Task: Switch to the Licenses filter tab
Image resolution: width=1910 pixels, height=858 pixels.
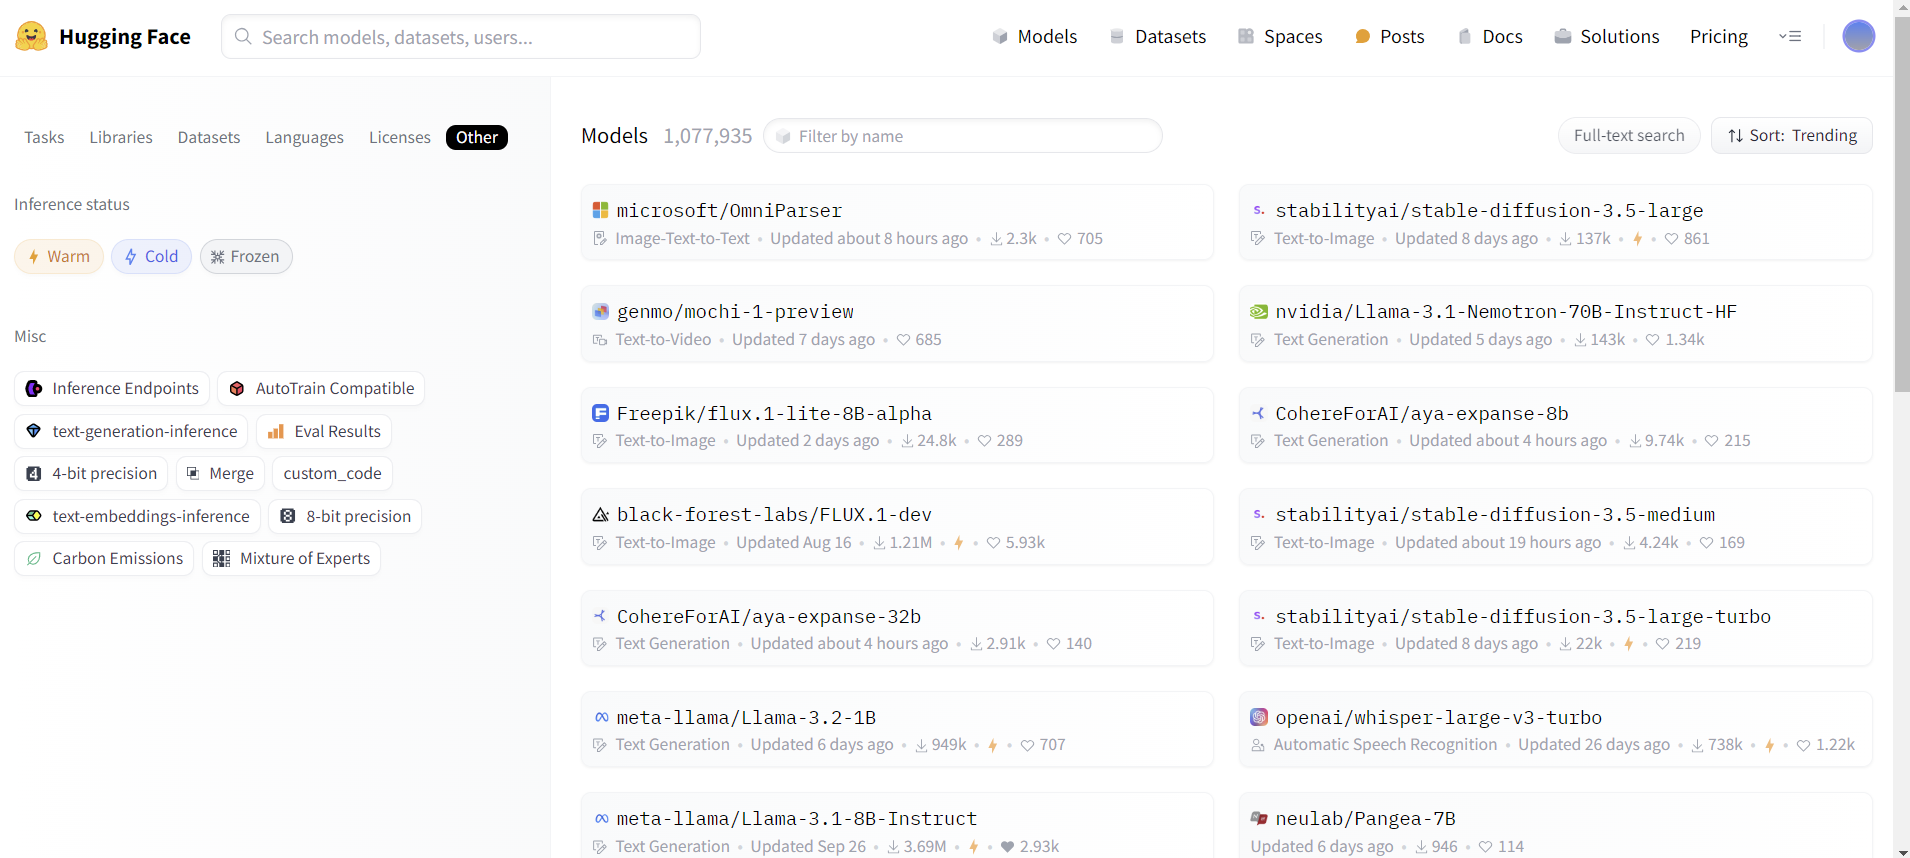Action: [x=400, y=137]
